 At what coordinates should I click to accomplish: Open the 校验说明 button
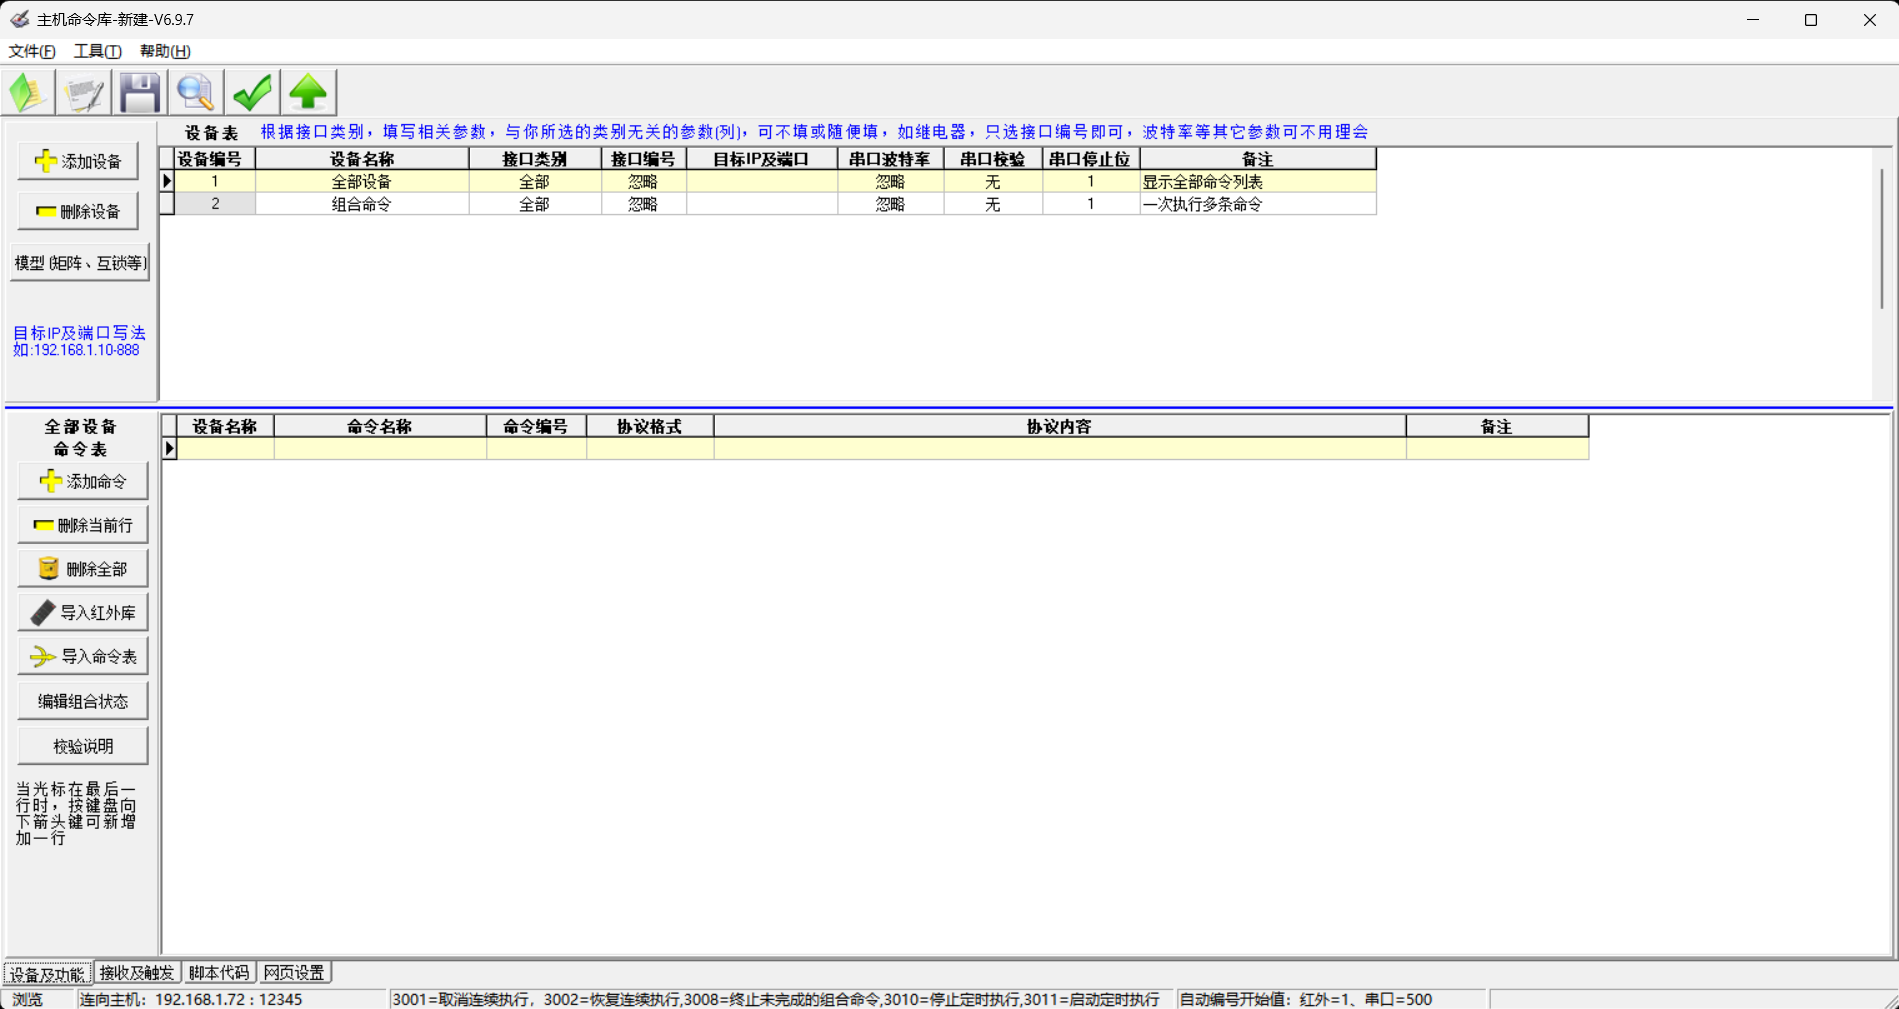[x=83, y=746]
